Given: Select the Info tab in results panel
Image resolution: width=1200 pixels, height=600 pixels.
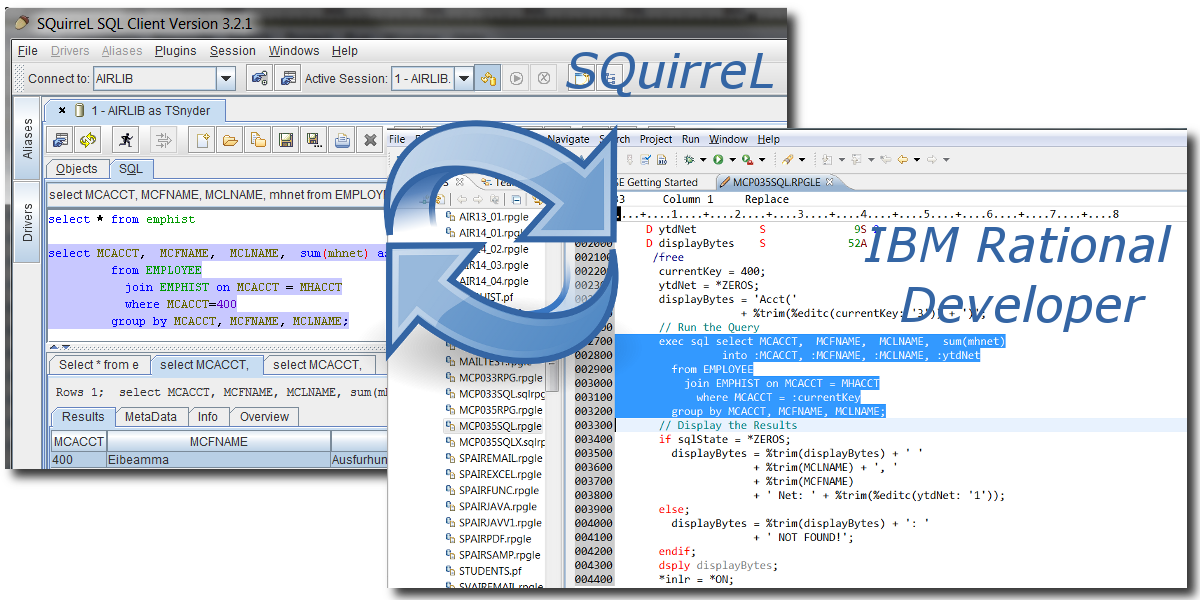Looking at the screenshot, I should tap(208, 417).
